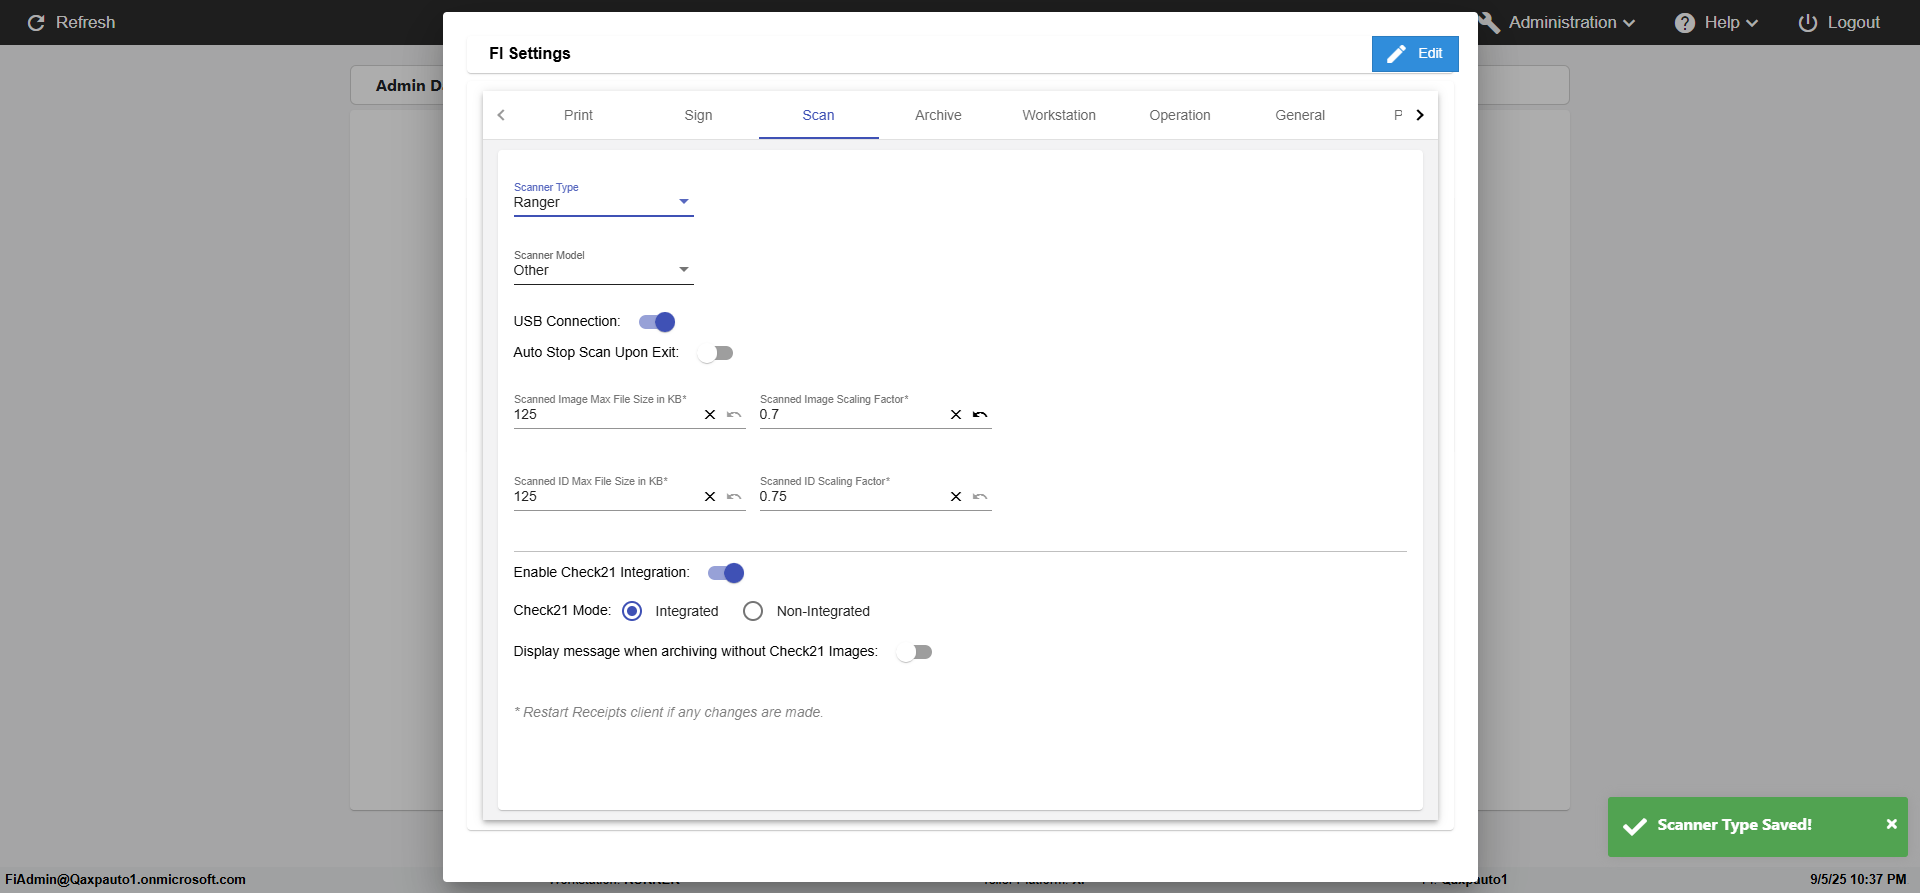Enable Auto Stop Scan Upon Exit
Image resolution: width=1920 pixels, height=893 pixels.
click(x=716, y=353)
